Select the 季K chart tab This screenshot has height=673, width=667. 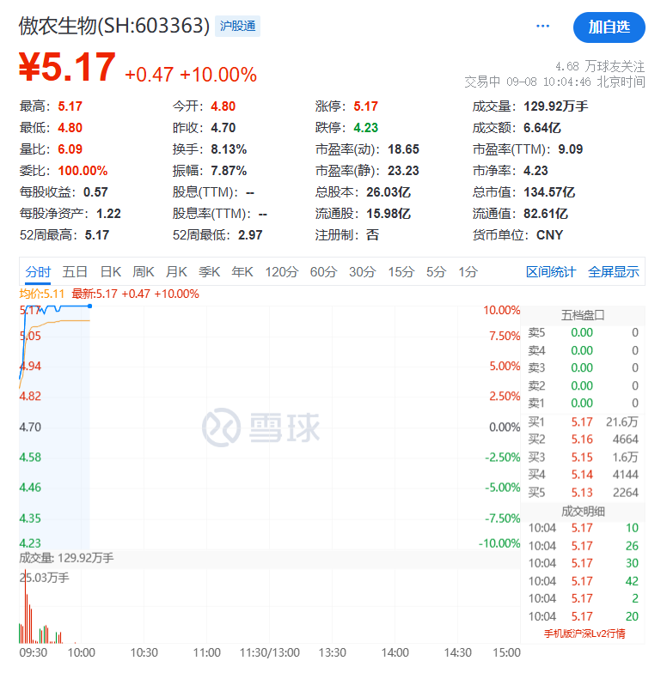click(209, 272)
